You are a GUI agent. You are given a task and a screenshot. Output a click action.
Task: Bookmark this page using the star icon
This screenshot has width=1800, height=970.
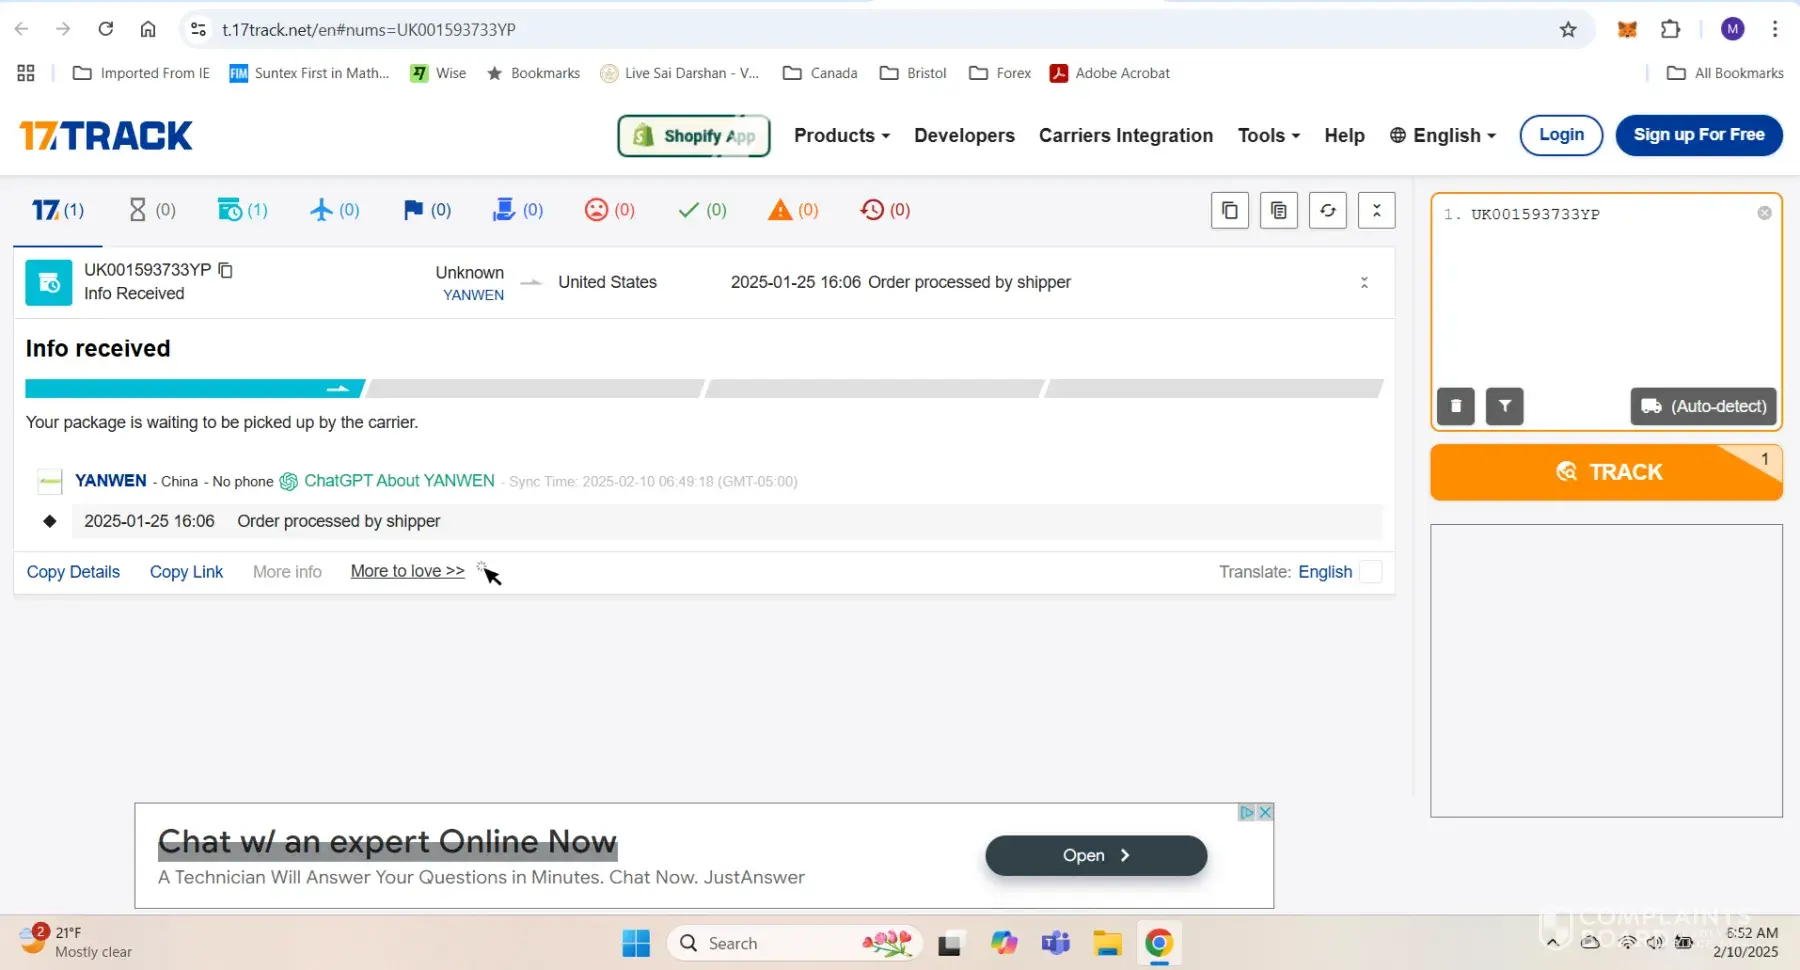1568,30
